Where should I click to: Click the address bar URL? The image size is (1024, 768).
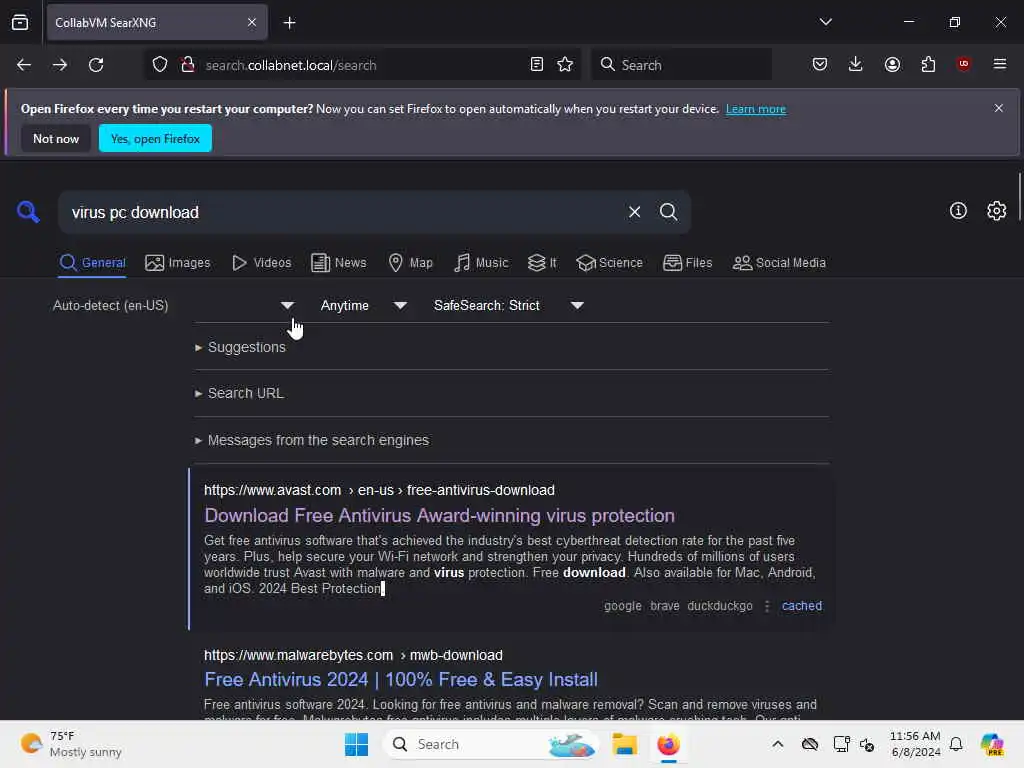pos(291,65)
